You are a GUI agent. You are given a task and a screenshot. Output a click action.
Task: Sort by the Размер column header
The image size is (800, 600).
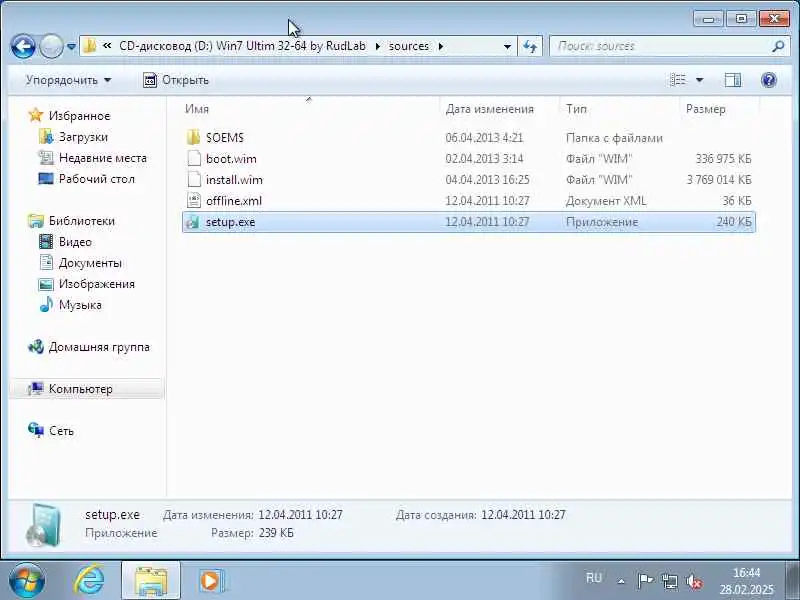[706, 109]
